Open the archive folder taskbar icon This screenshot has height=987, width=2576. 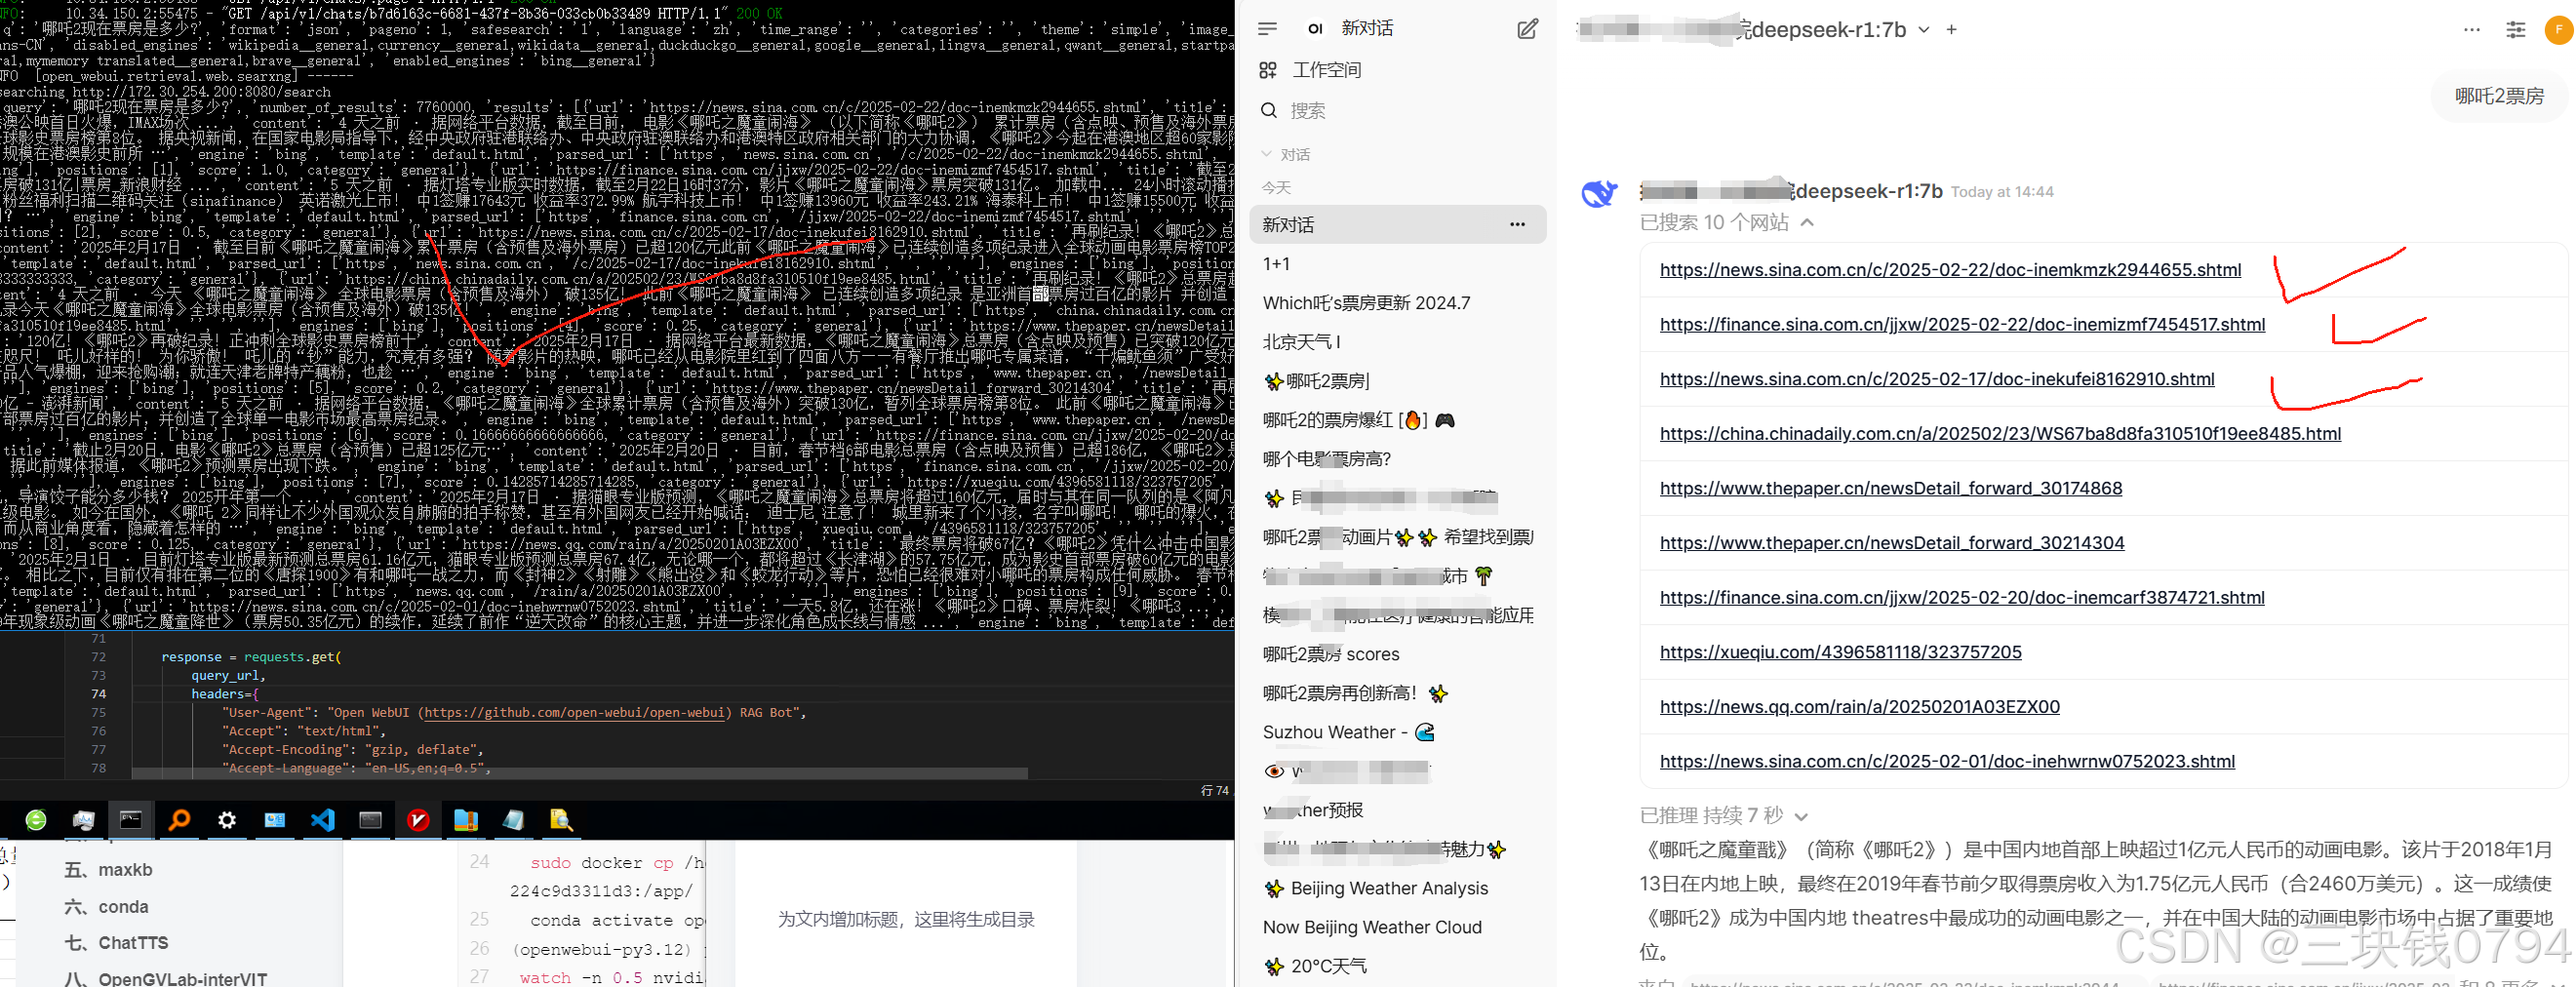[466, 820]
